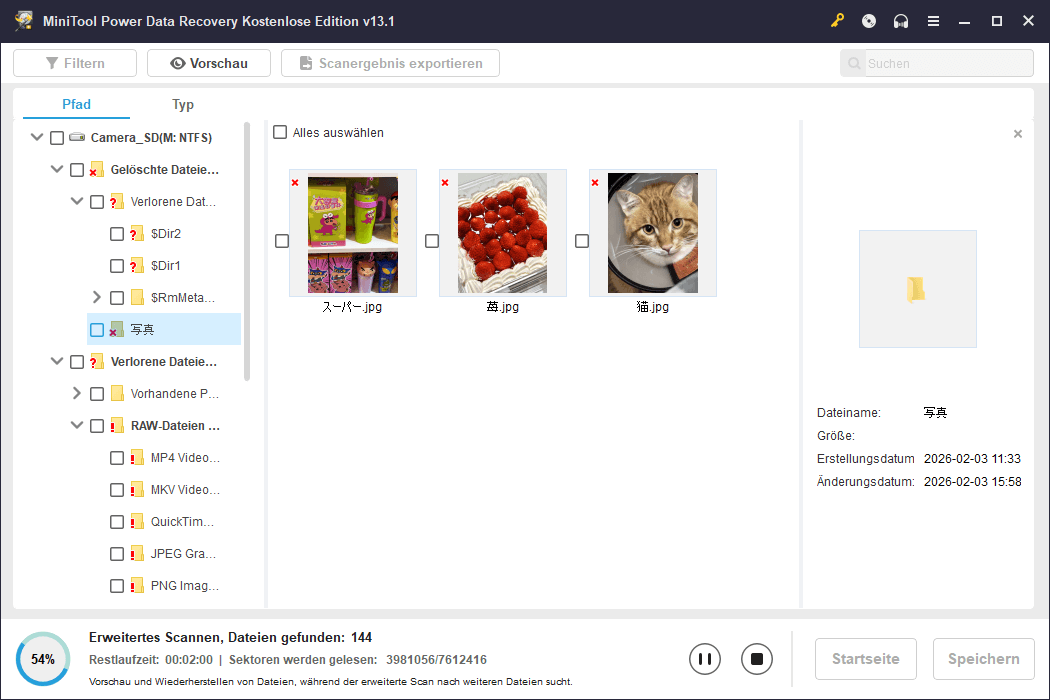Click the MiniTool app logo icon
Image resolution: width=1050 pixels, height=700 pixels.
pyautogui.click(x=24, y=21)
